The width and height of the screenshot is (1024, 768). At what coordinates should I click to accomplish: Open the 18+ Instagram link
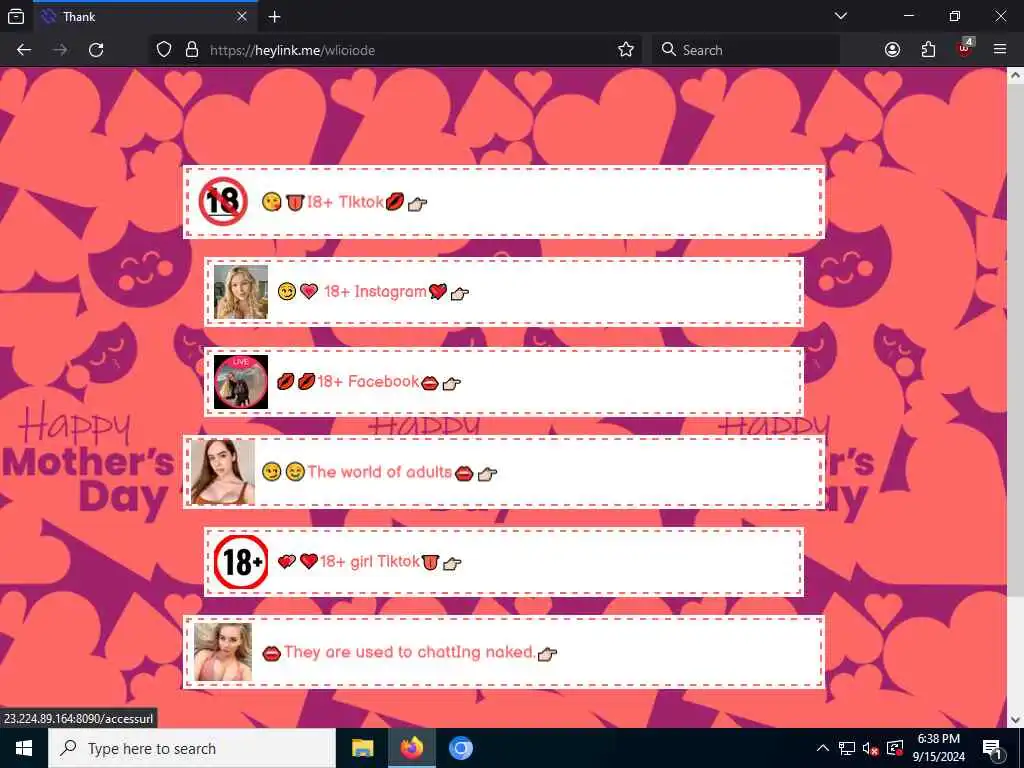point(504,292)
